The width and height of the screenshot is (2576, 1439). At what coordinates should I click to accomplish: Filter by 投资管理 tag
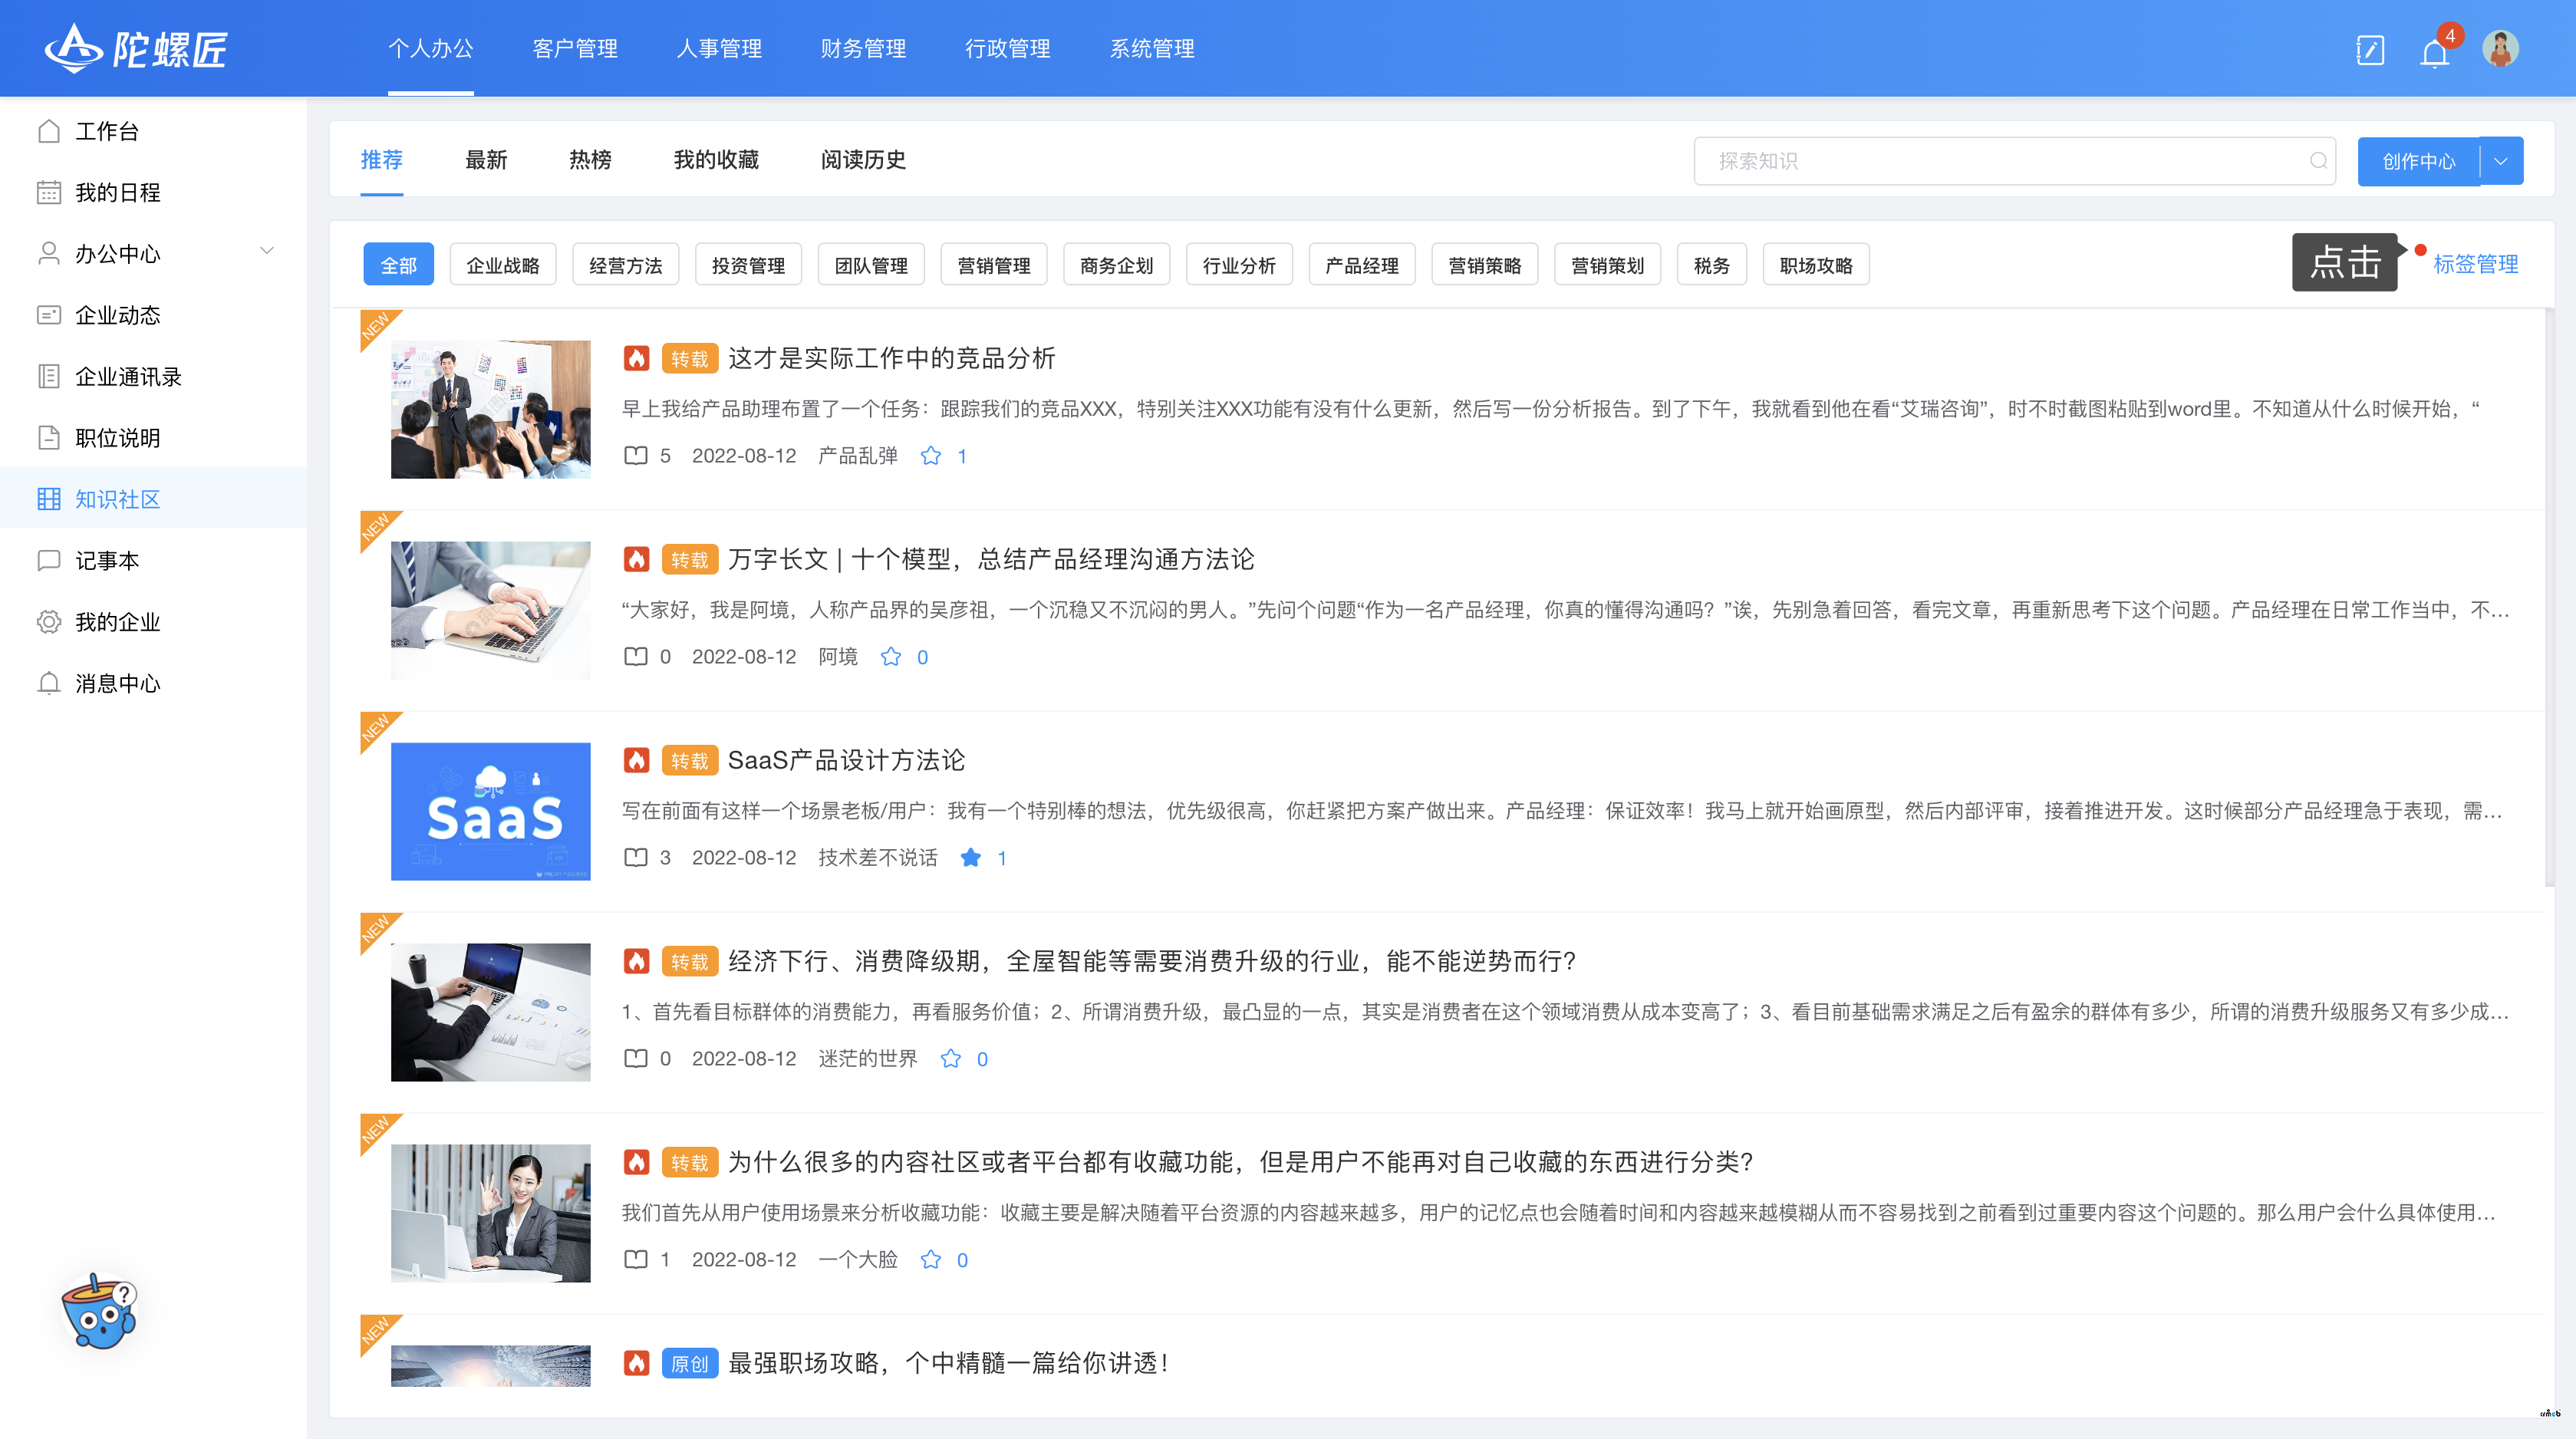[x=749, y=264]
